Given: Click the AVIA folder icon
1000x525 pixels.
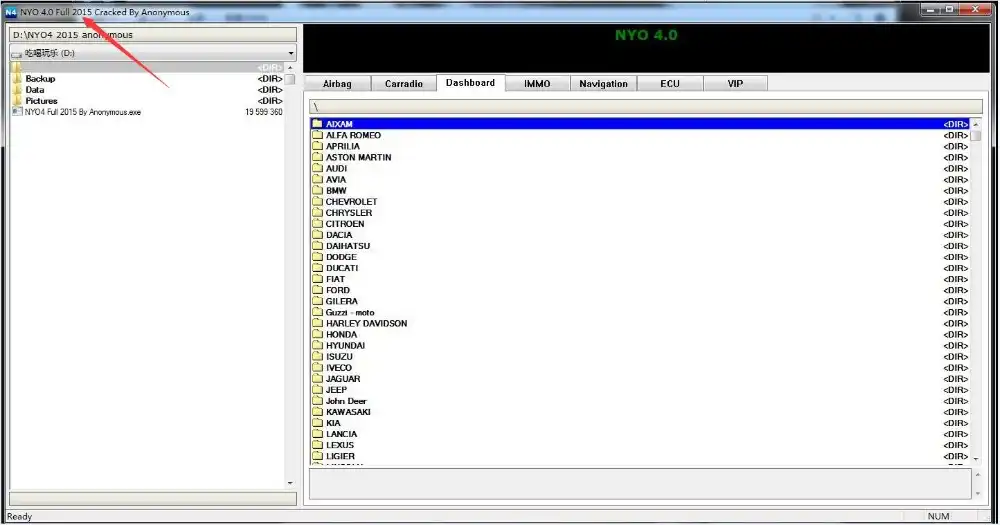Looking at the screenshot, I should point(318,179).
